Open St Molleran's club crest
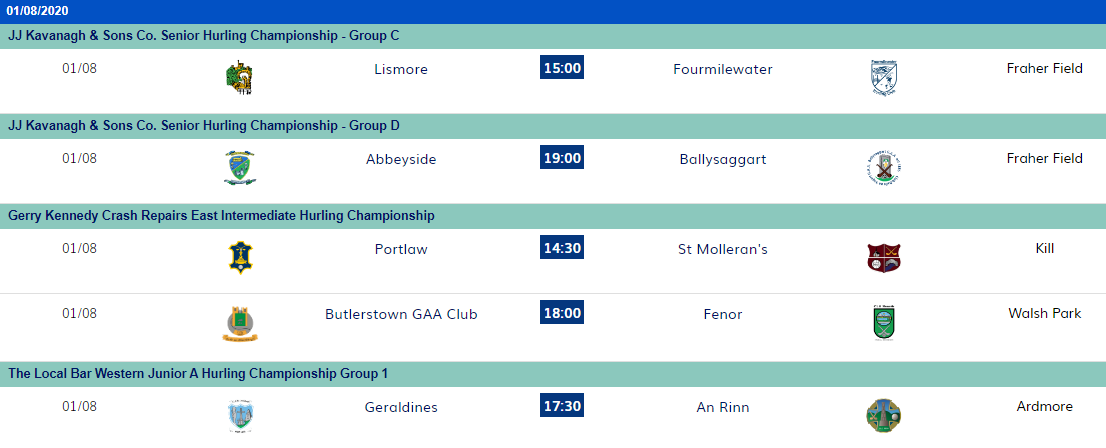 pyautogui.click(x=883, y=257)
